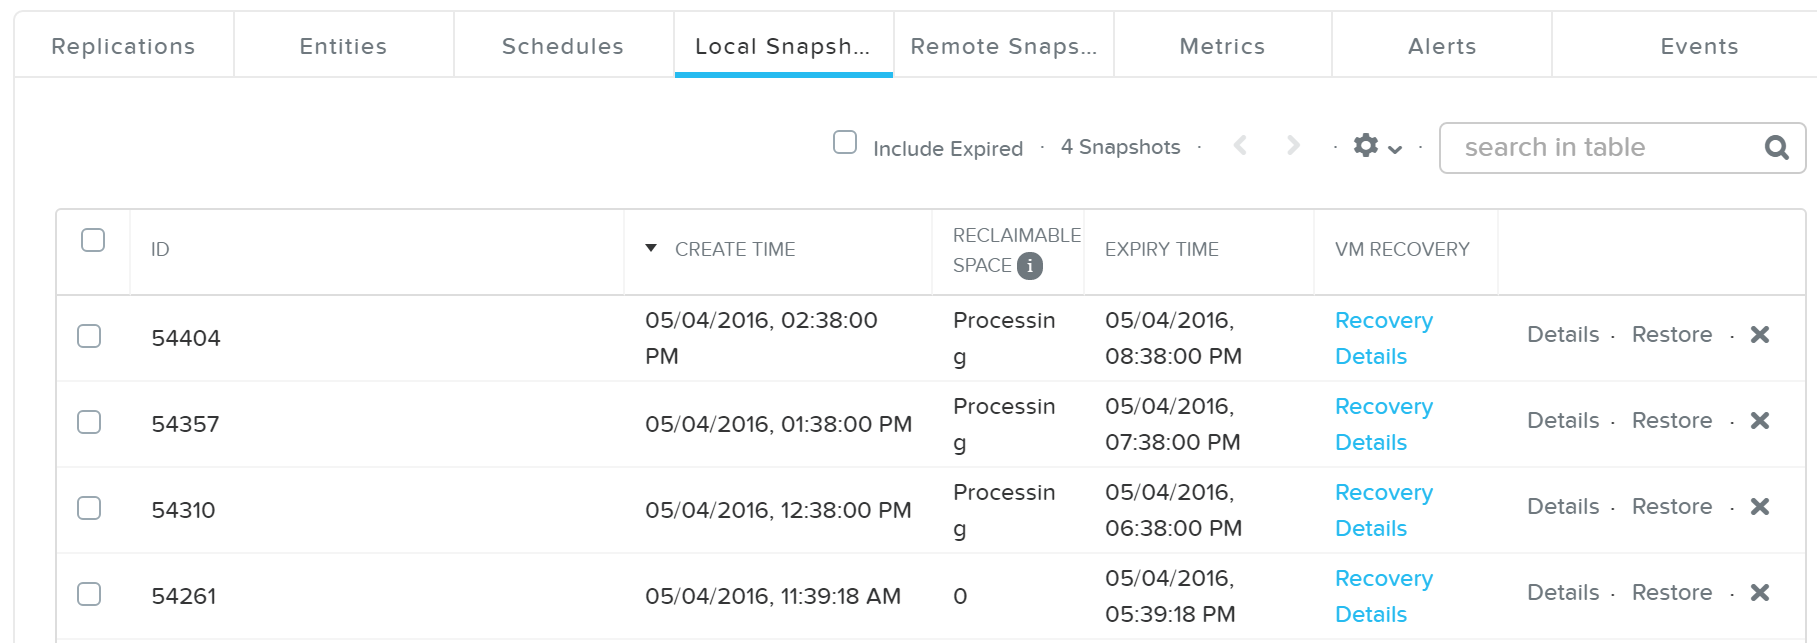Click the next page arrow icon
Image resolution: width=1817 pixels, height=643 pixels.
click(x=1293, y=145)
